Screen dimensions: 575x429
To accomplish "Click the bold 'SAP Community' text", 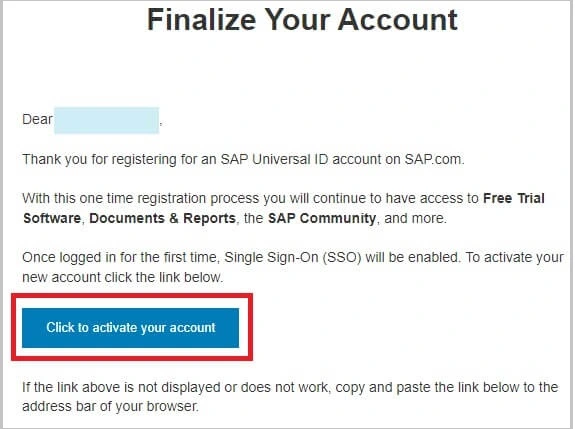I will click(x=322, y=219).
